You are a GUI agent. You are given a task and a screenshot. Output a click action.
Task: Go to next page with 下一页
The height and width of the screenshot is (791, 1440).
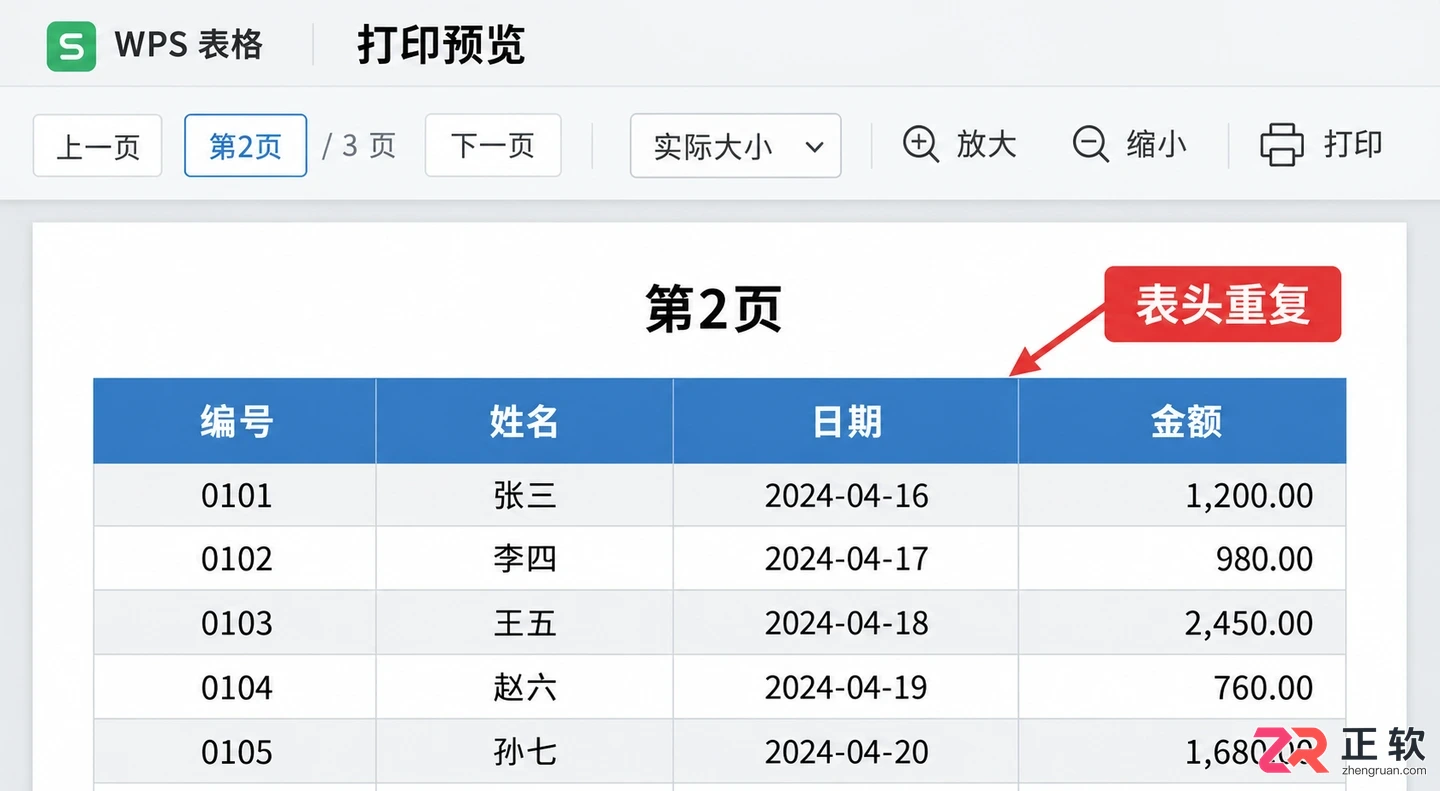[x=493, y=146]
